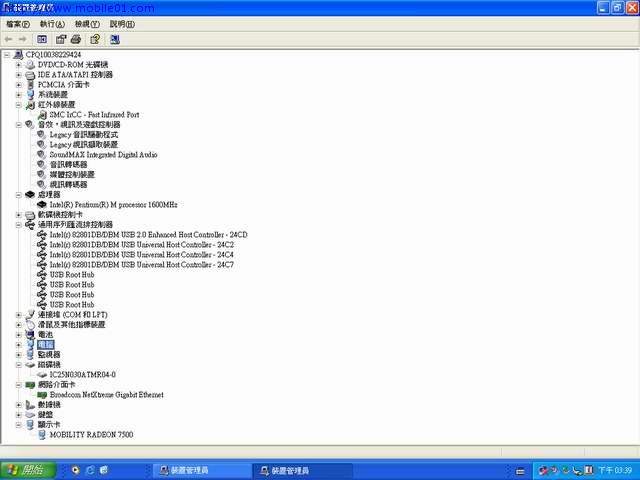Open the 說明(H) Help menu
The width and height of the screenshot is (640, 480).
coord(122,24)
